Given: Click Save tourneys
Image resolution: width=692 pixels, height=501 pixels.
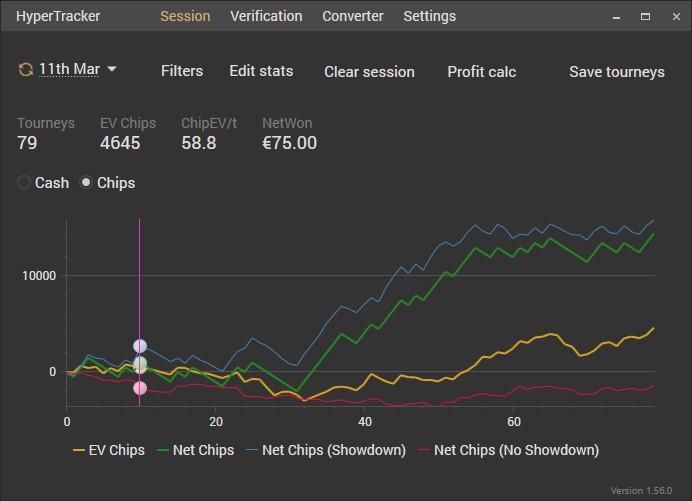Looking at the screenshot, I should coord(616,72).
